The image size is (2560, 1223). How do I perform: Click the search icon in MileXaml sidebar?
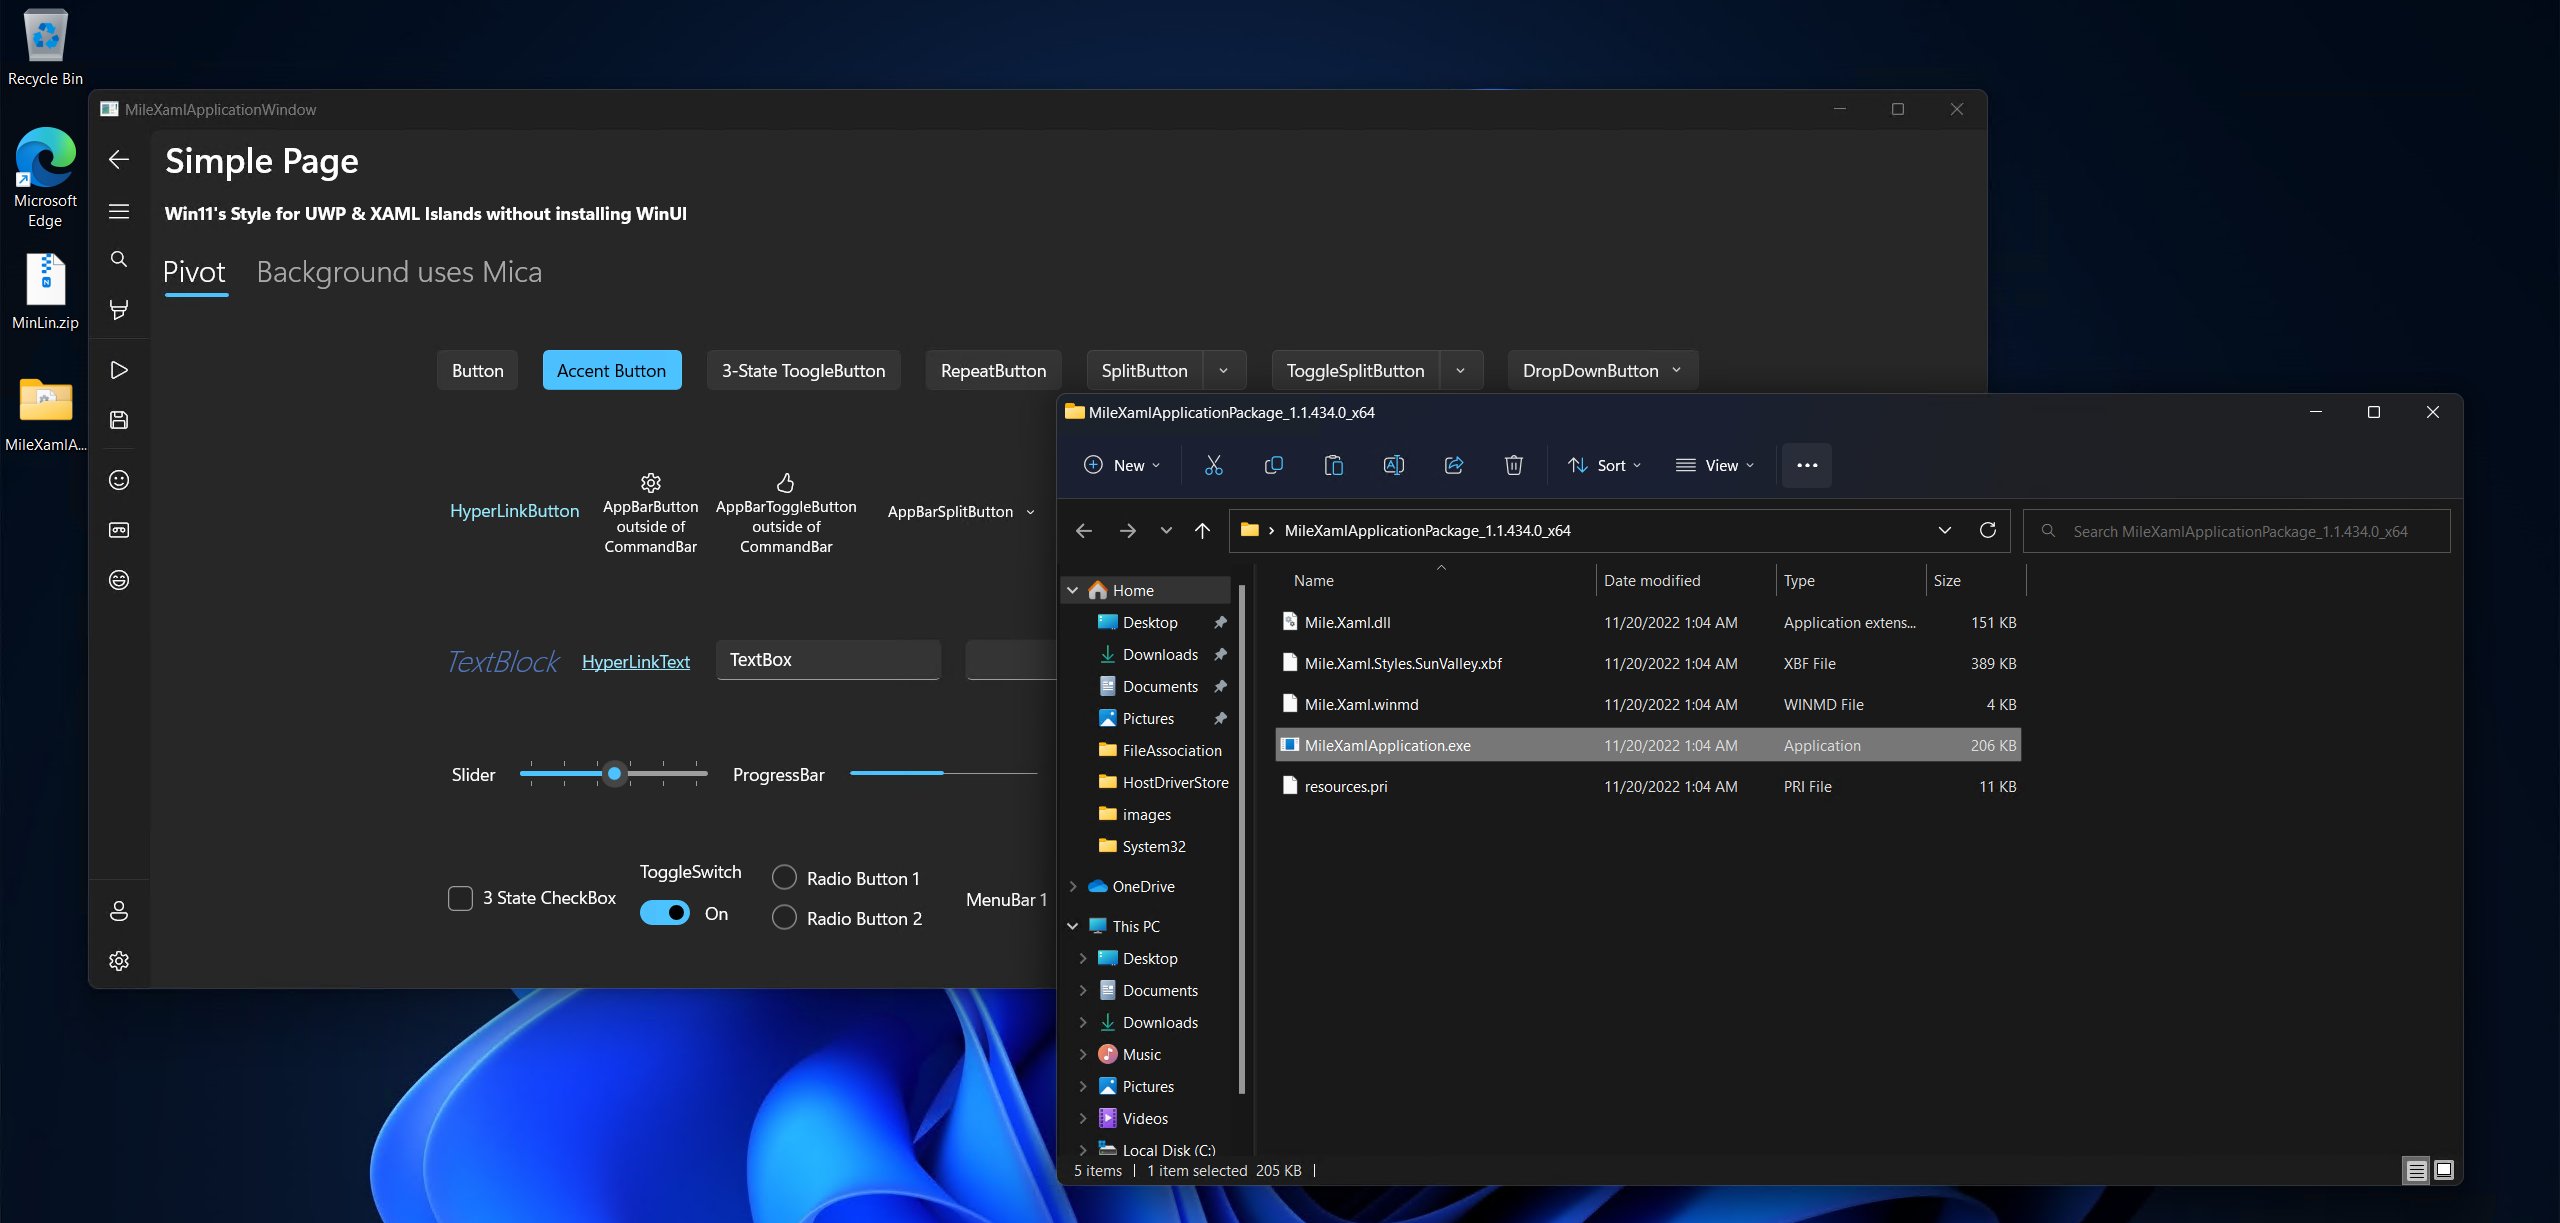point(119,259)
